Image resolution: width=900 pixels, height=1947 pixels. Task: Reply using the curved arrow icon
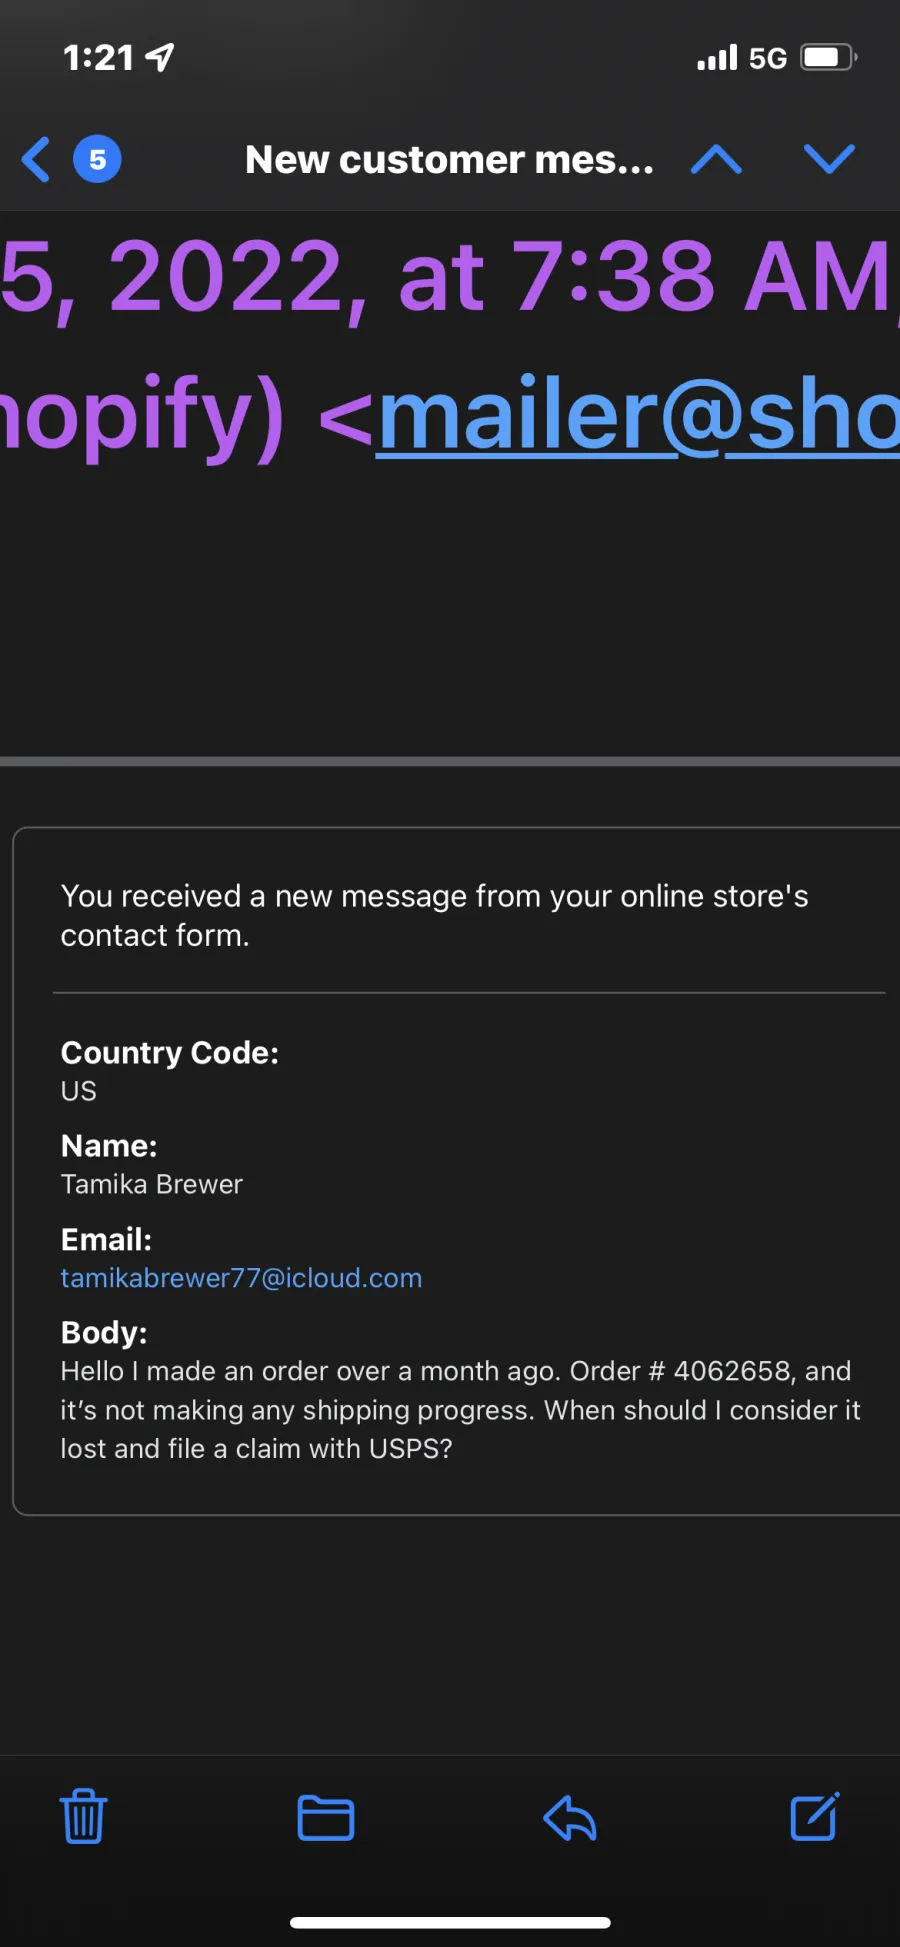coord(570,1817)
